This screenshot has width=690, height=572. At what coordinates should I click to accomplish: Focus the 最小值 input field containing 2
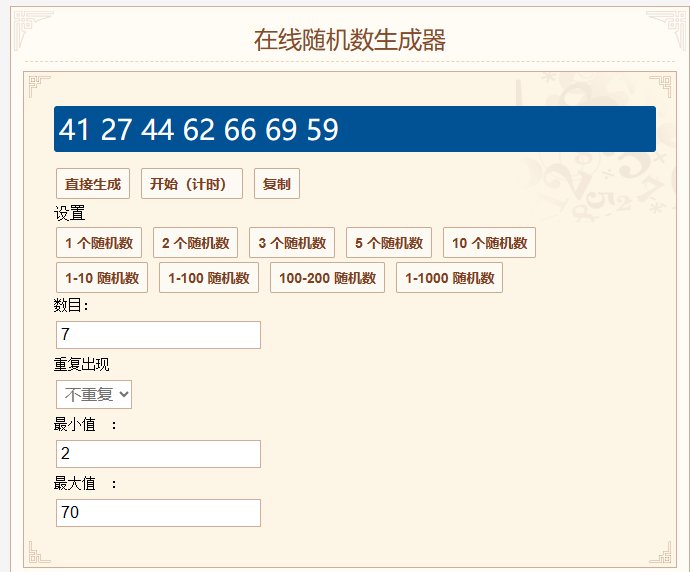coord(158,454)
